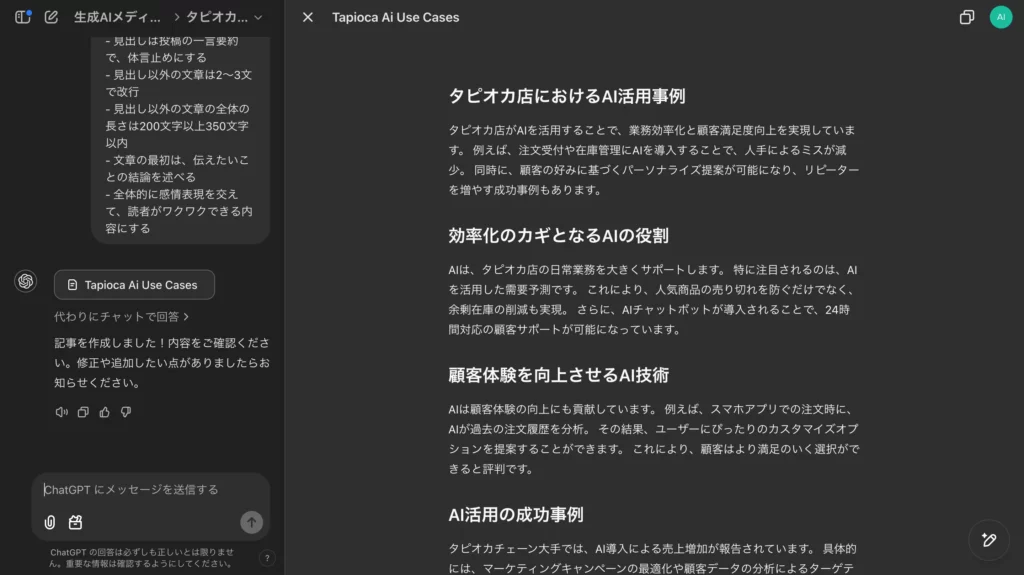Viewport: 1024px width, 575px height.
Task: Open the canvas edit suggestions pencil button
Action: pyautogui.click(x=989, y=540)
